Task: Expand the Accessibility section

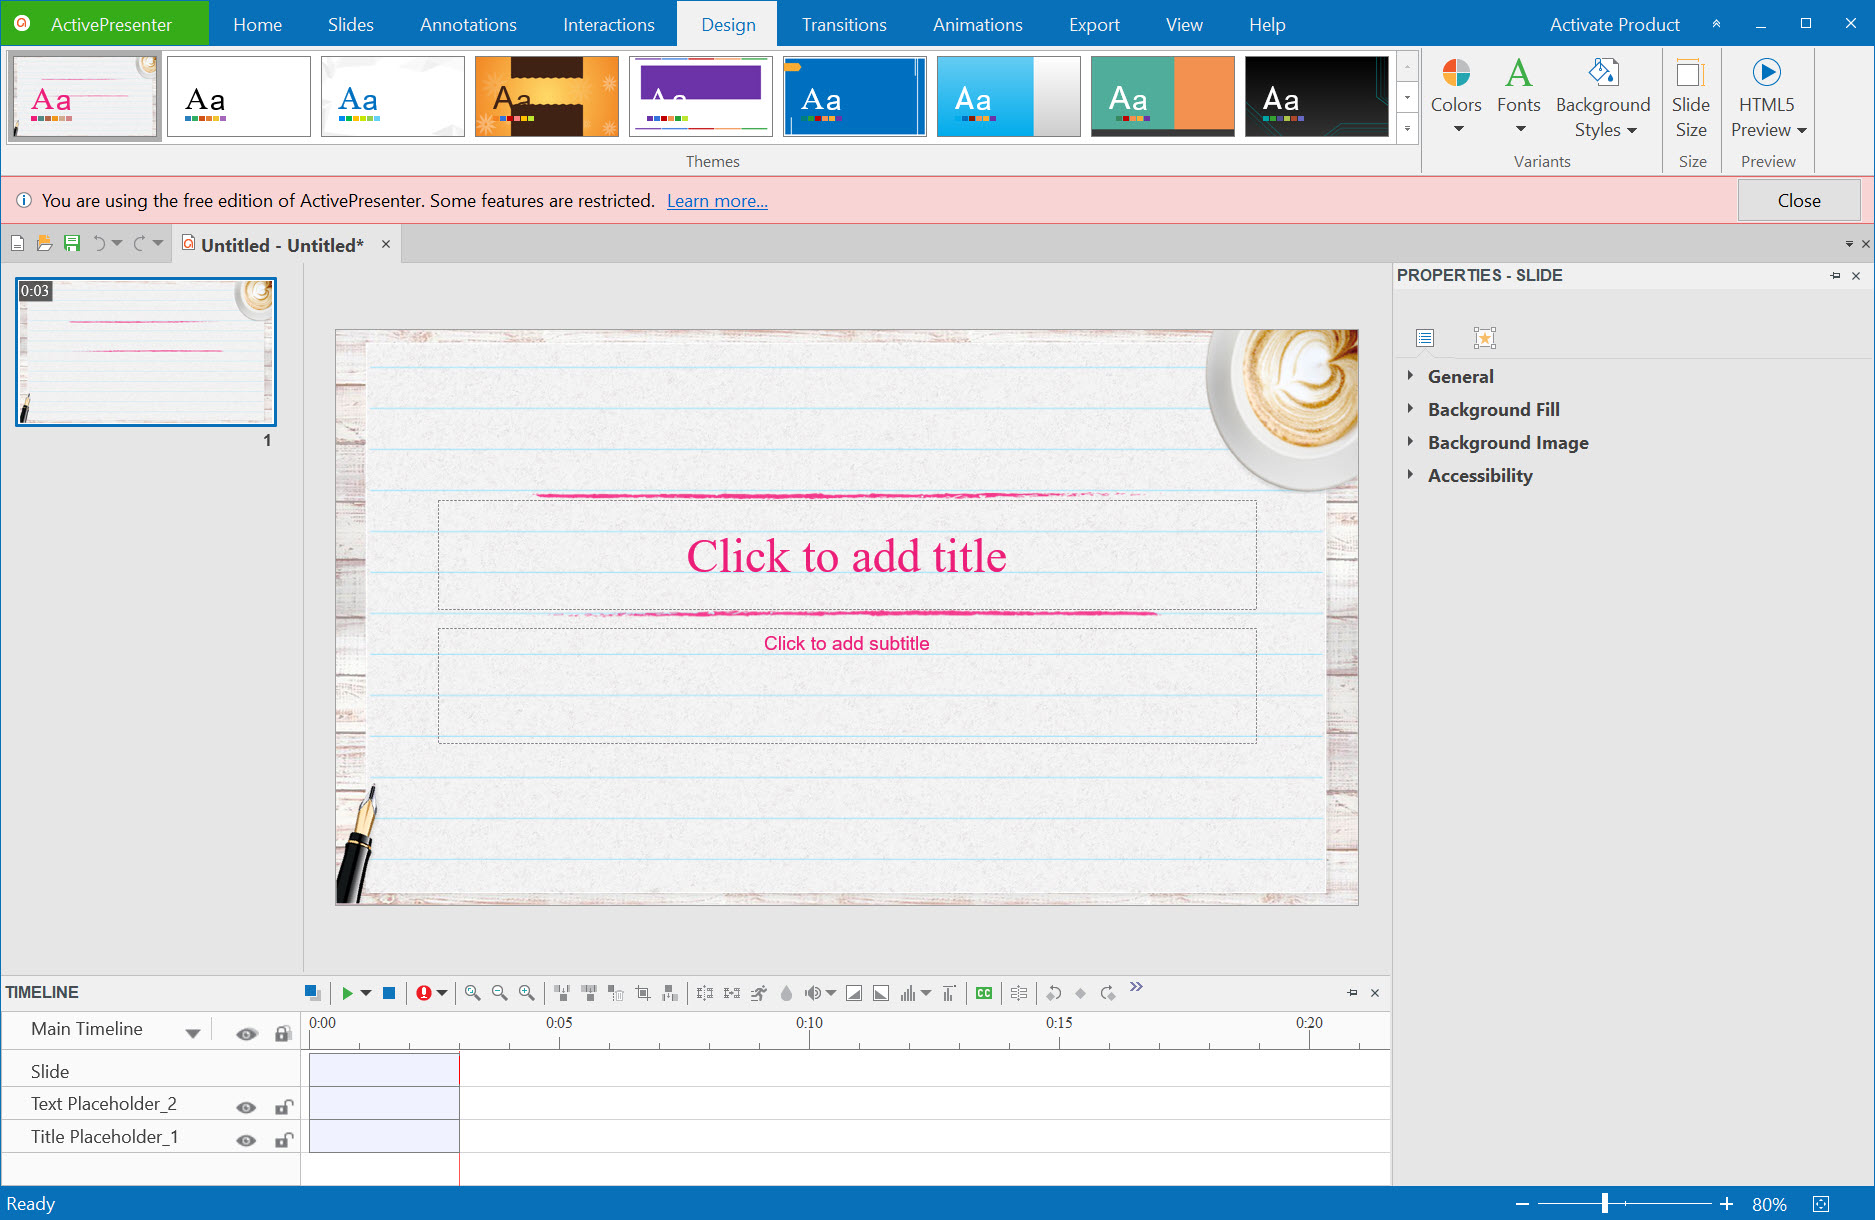Action: pos(1479,475)
